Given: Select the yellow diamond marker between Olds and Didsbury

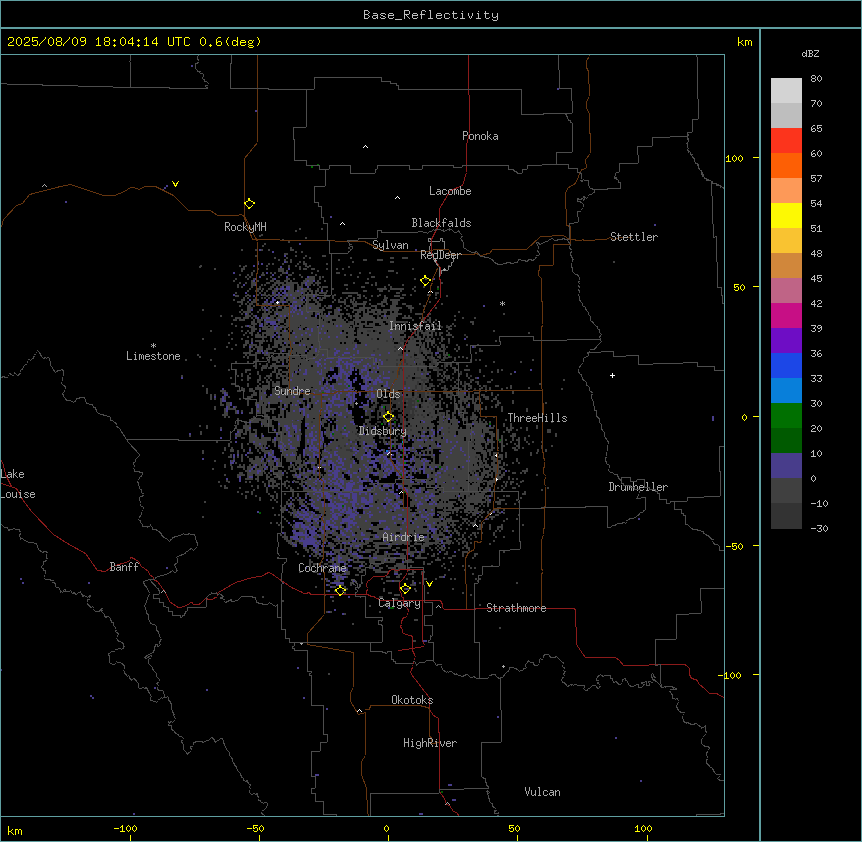Looking at the screenshot, I should [x=389, y=417].
